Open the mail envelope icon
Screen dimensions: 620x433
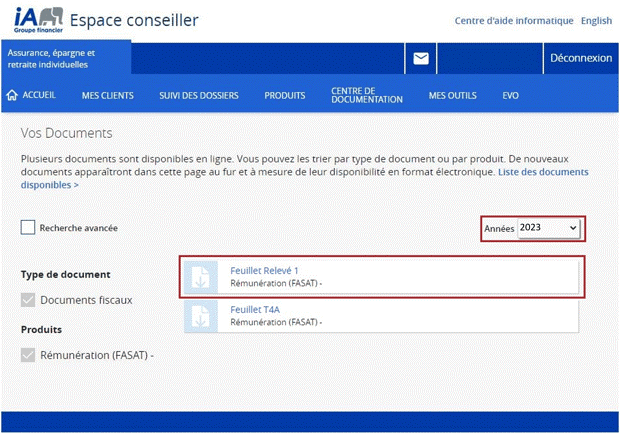click(421, 59)
